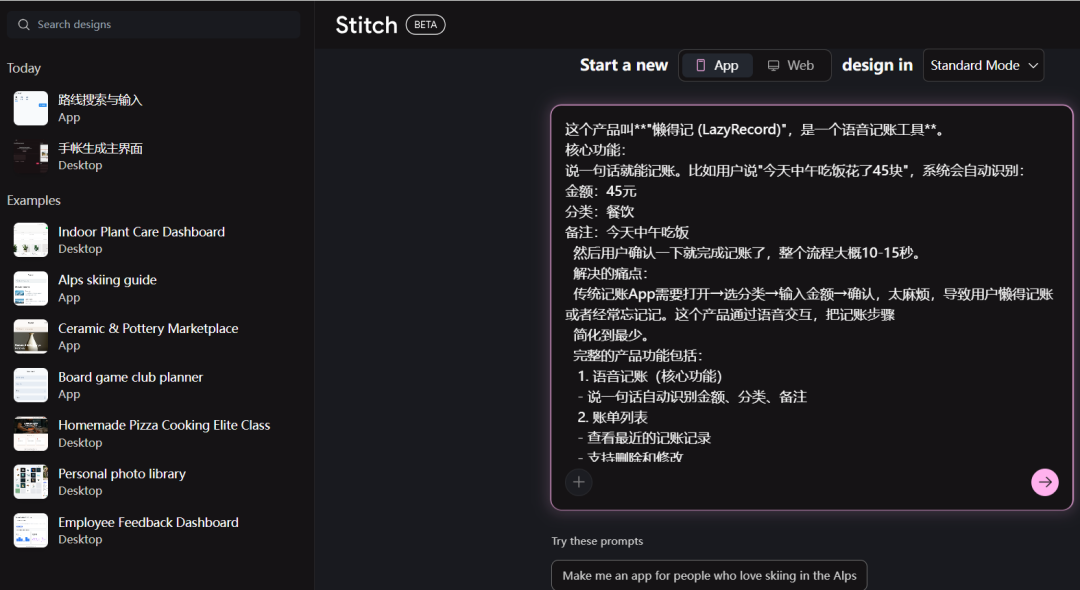1080x590 pixels.
Task: Click the monitor icon in Web toggle
Action: click(773, 65)
